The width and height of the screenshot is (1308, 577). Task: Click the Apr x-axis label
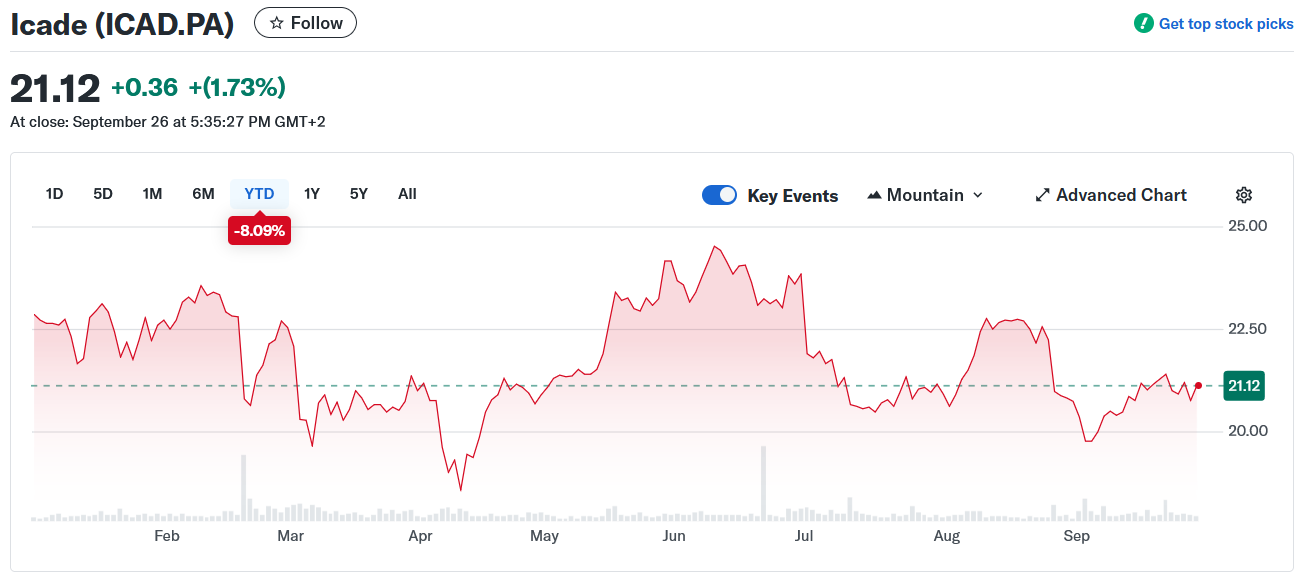tap(420, 537)
